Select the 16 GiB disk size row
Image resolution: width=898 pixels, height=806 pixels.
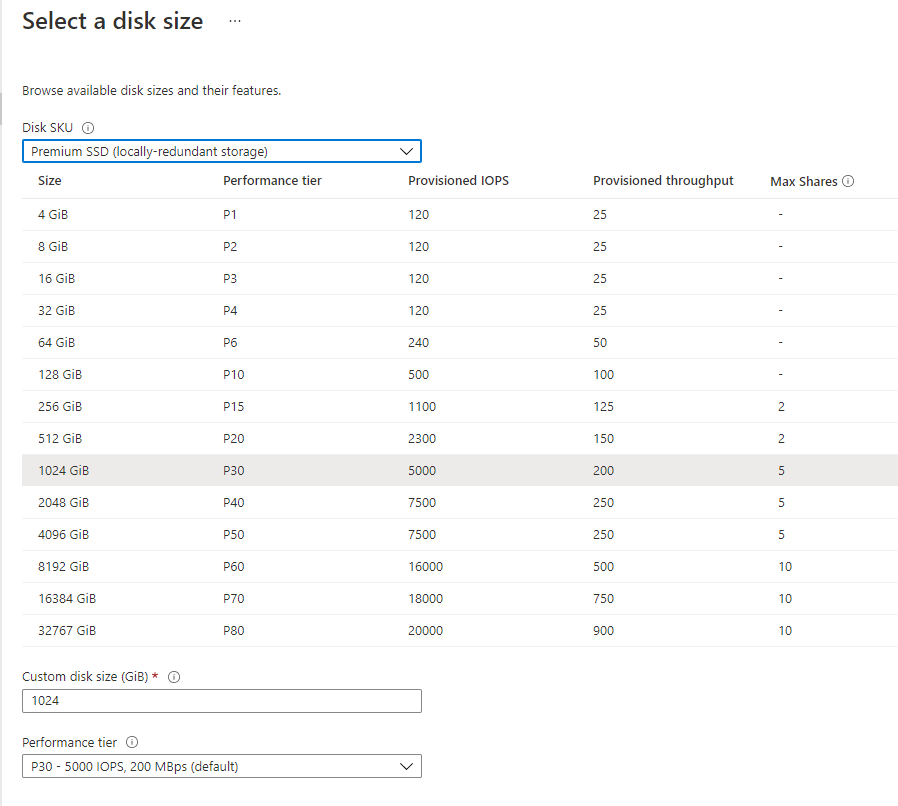(460, 279)
